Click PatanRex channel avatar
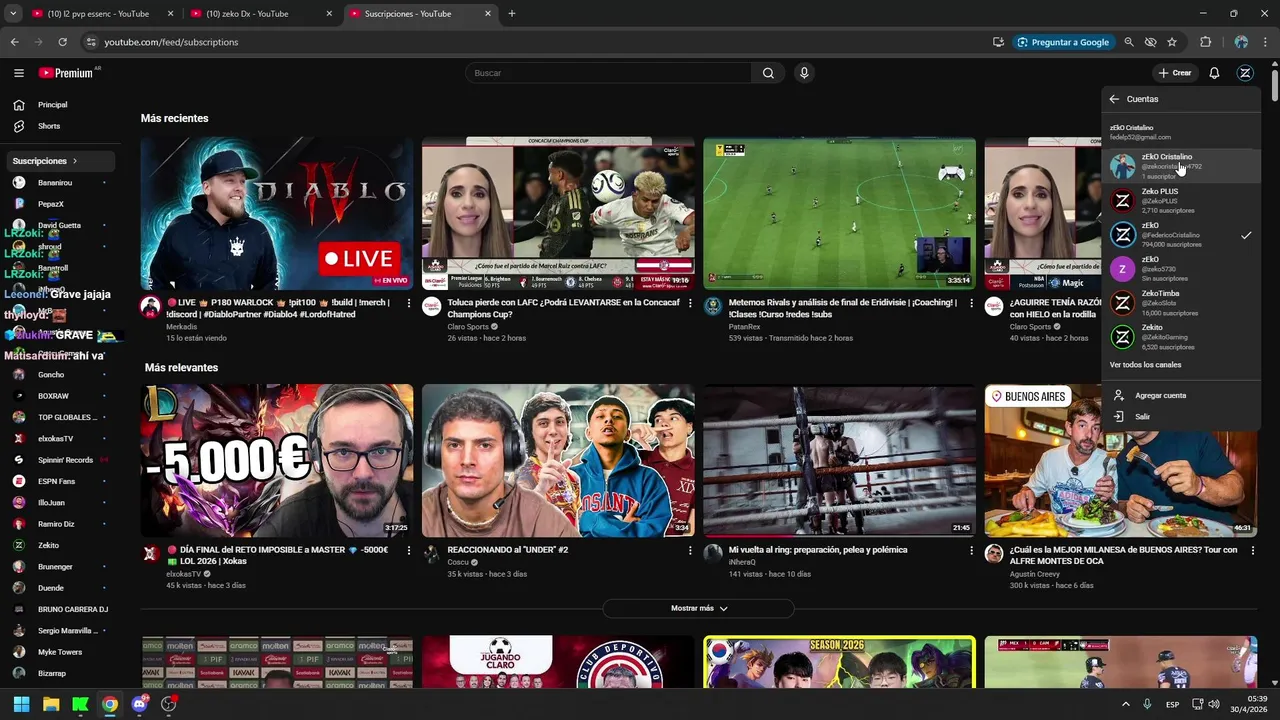This screenshot has width=1280, height=720. pos(713,306)
